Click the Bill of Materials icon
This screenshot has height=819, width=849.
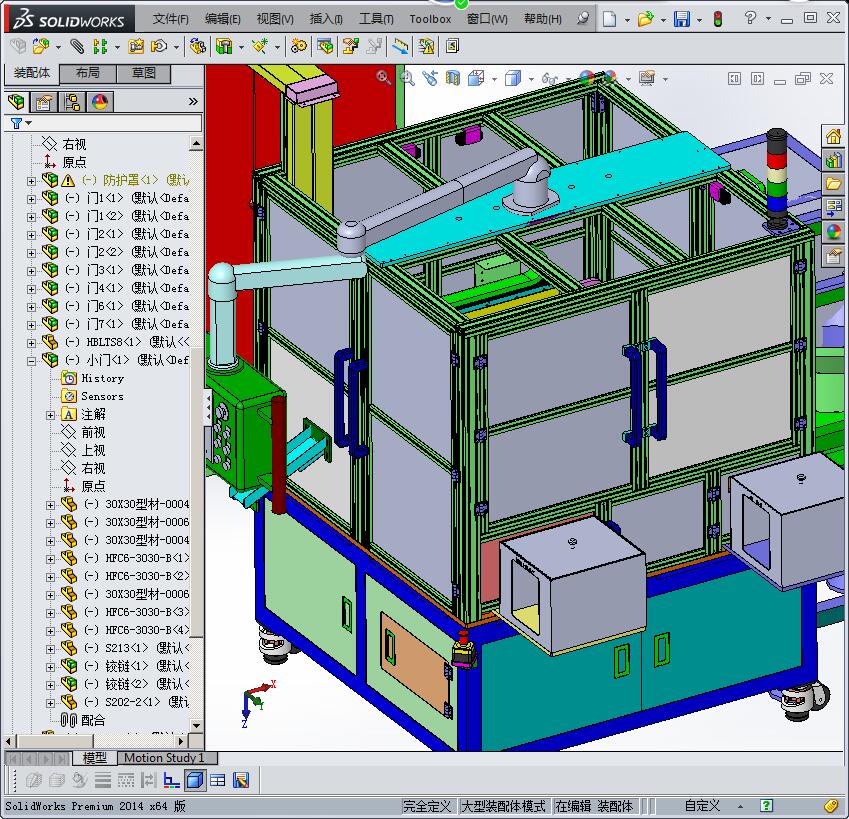[x=325, y=47]
